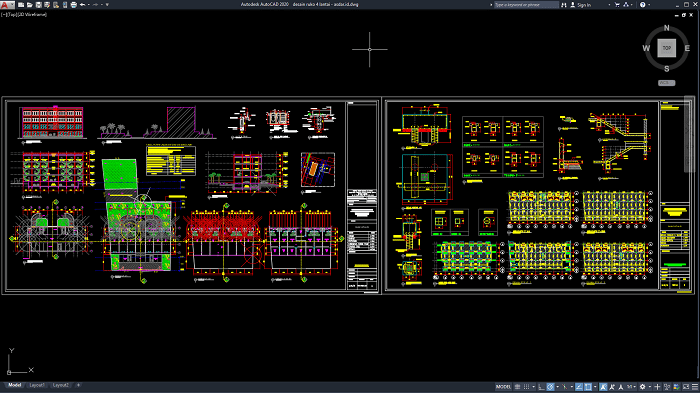This screenshot has width=700, height=393.
Task: Toggle 2D object snap in status bar
Action: pyautogui.click(x=588, y=387)
